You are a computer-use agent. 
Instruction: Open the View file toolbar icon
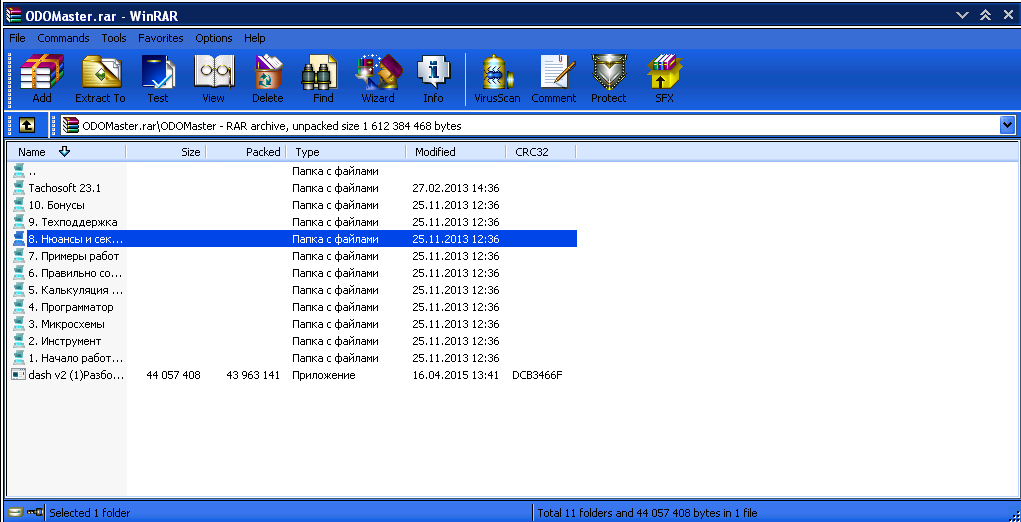pos(213,73)
